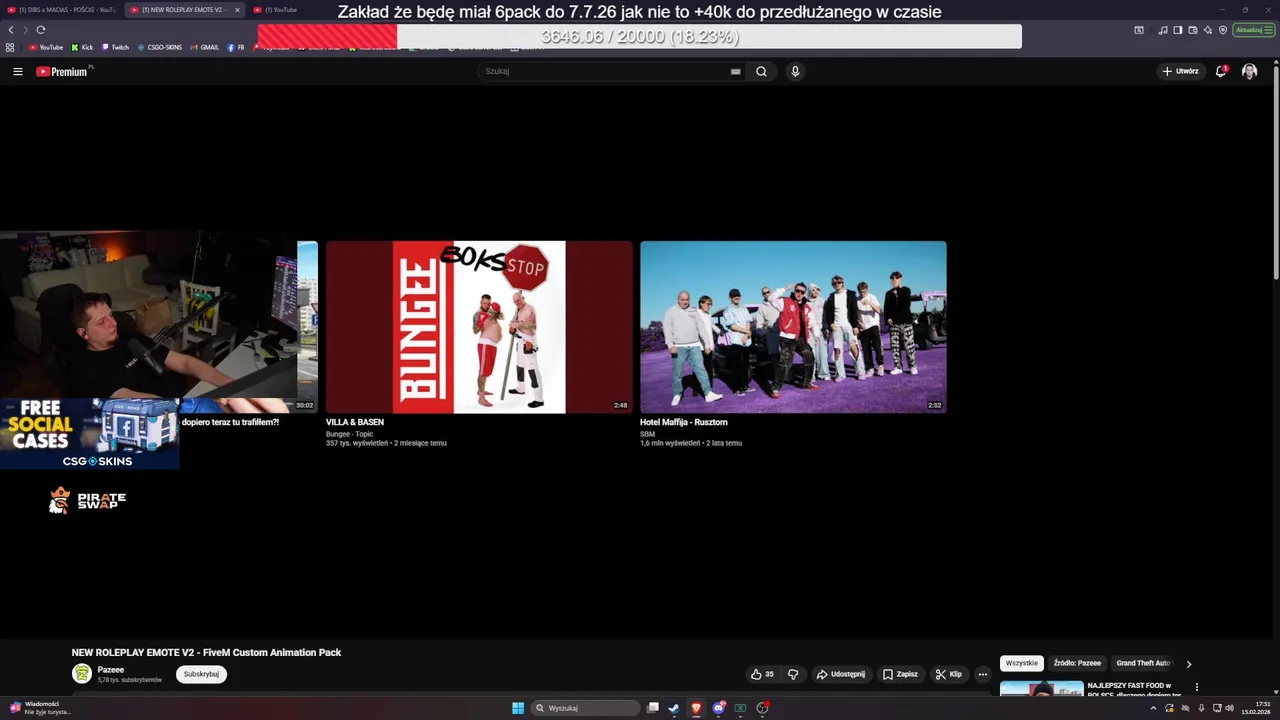Click Aktualizuj browser update button
The image size is (1280, 720).
tap(1253, 30)
